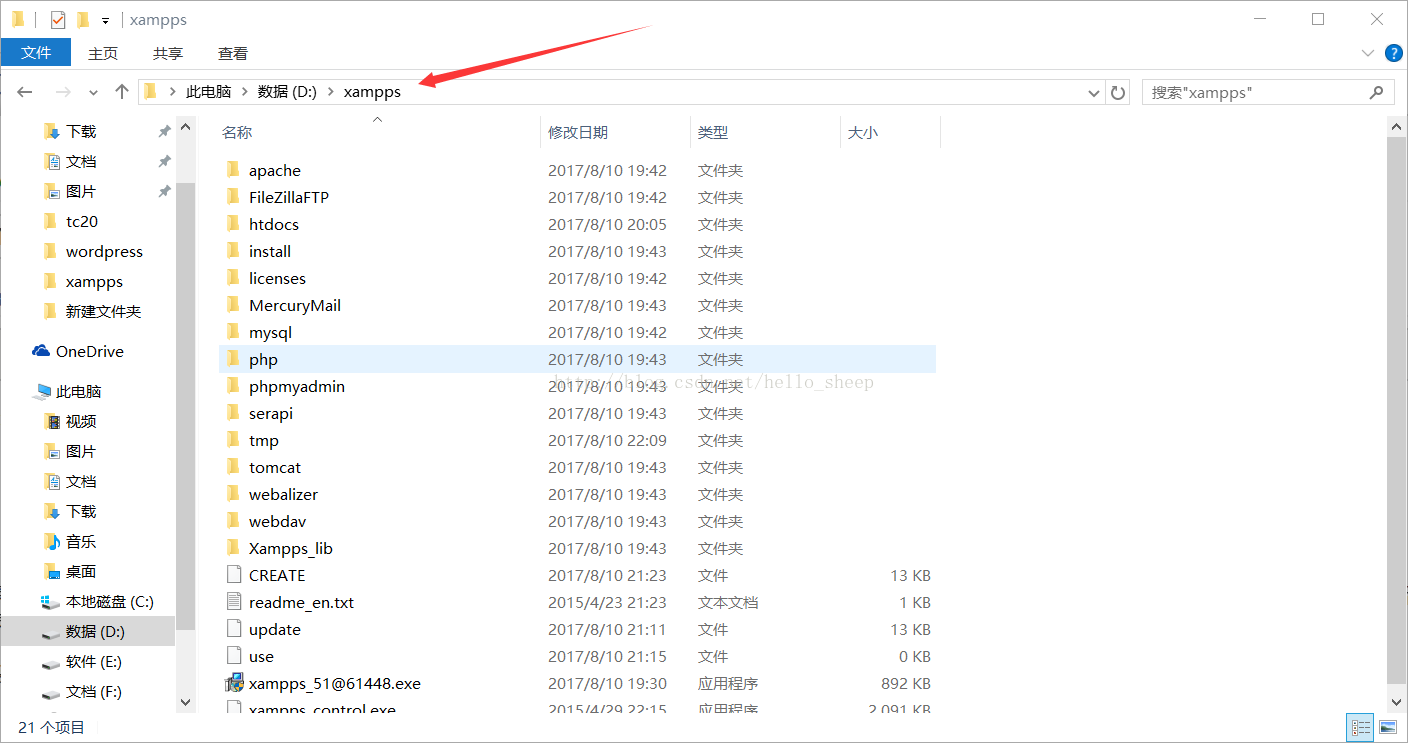1408x743 pixels.
Task: Click the OneDrive cloud icon in sidebar
Action: tap(41, 351)
